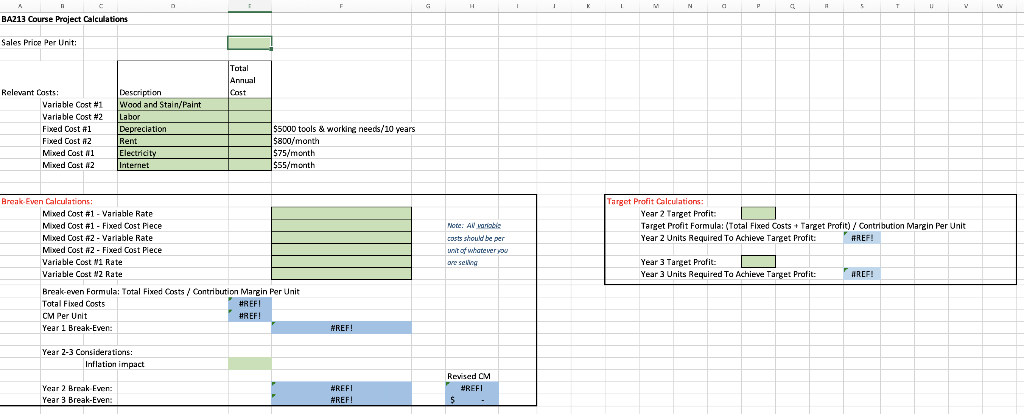
Task: Select the annual cost cell beside Labor
Action: click(x=249, y=117)
